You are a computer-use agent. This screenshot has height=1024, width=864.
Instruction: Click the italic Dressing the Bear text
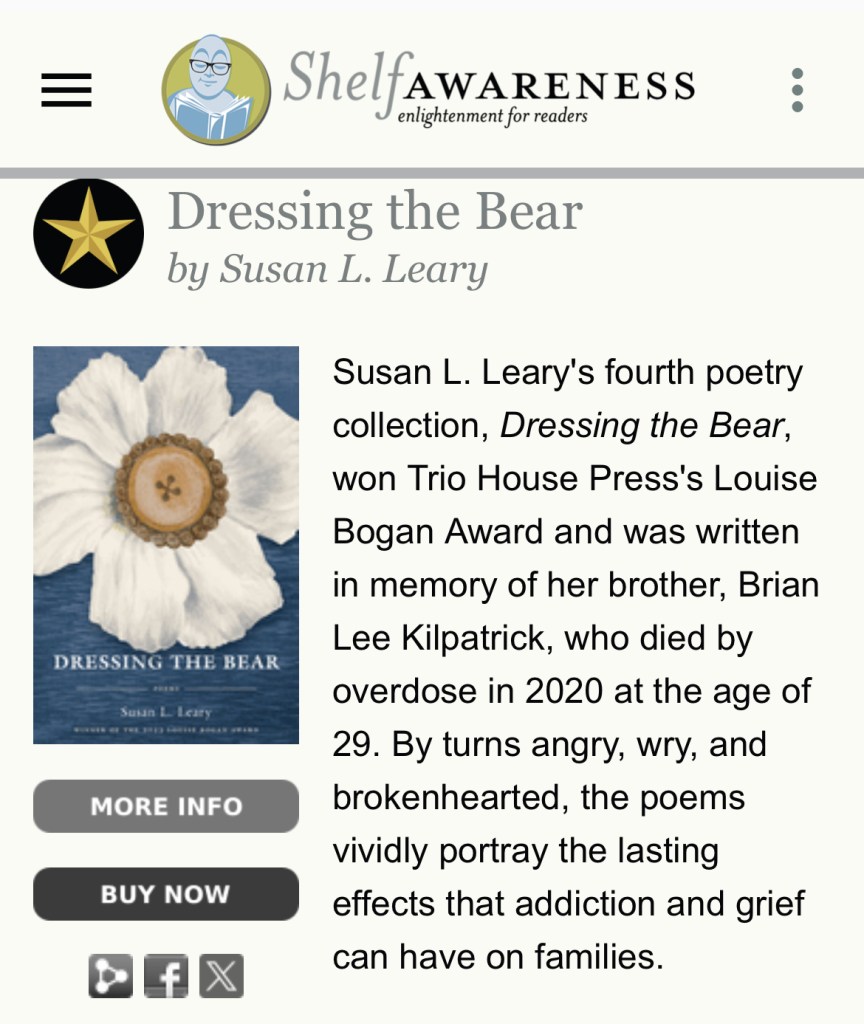[641, 426]
